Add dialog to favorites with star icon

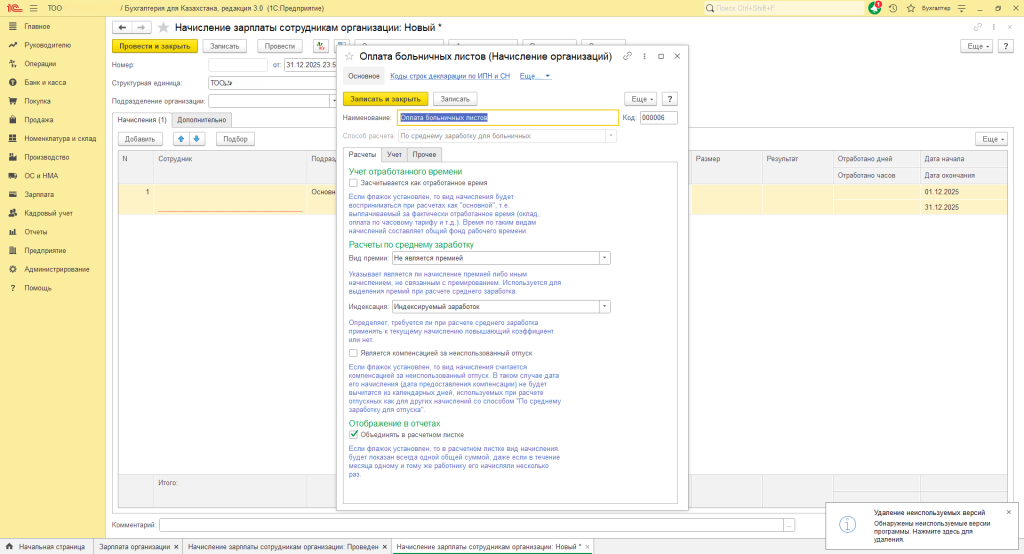point(349,57)
